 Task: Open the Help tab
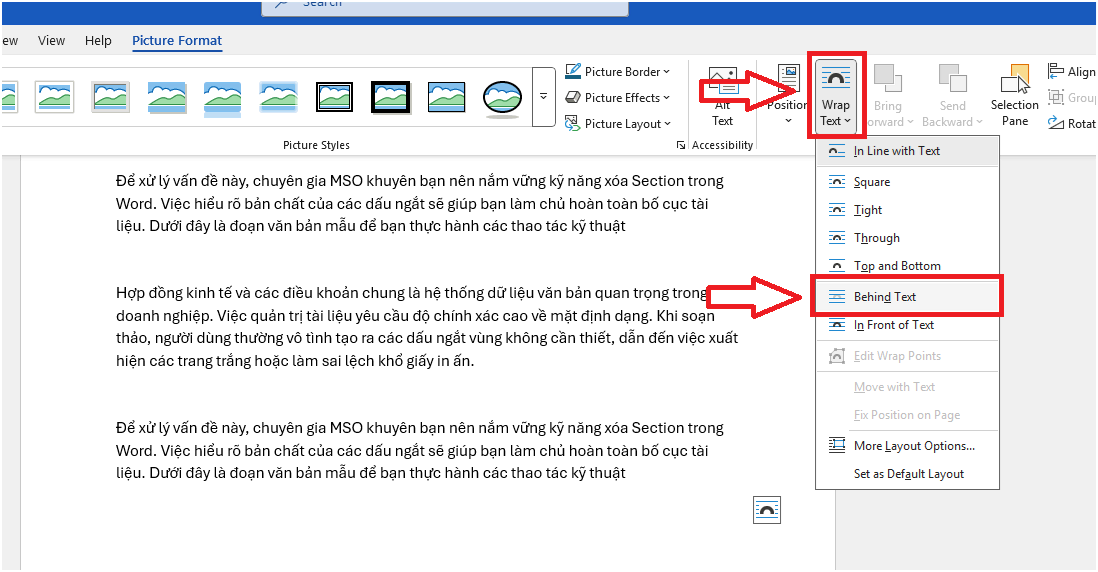coord(98,41)
